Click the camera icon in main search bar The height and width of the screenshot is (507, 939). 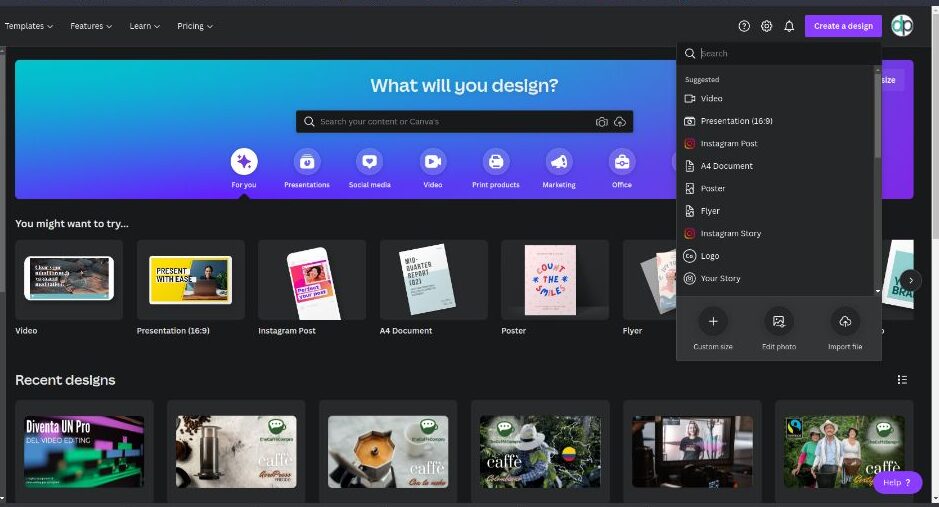coord(602,122)
